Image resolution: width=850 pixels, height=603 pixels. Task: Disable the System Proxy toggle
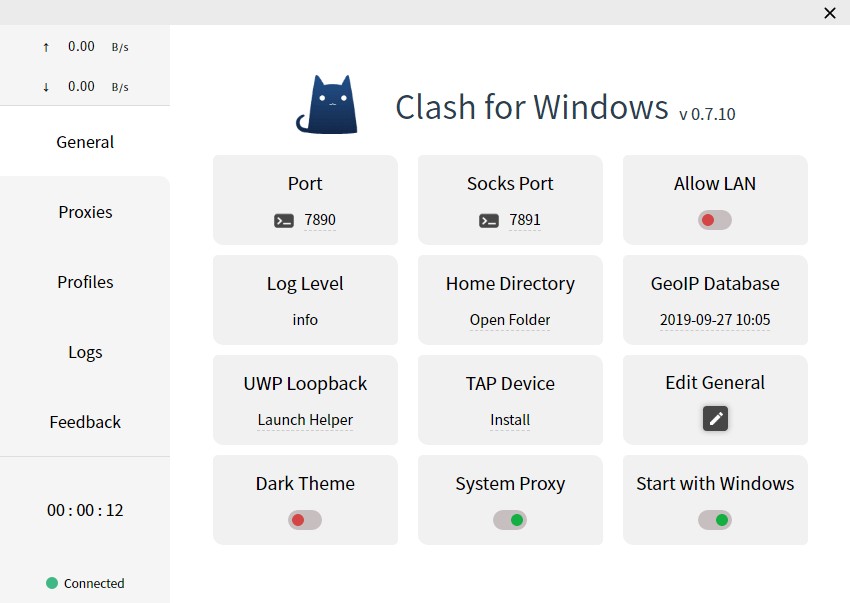tap(510, 520)
